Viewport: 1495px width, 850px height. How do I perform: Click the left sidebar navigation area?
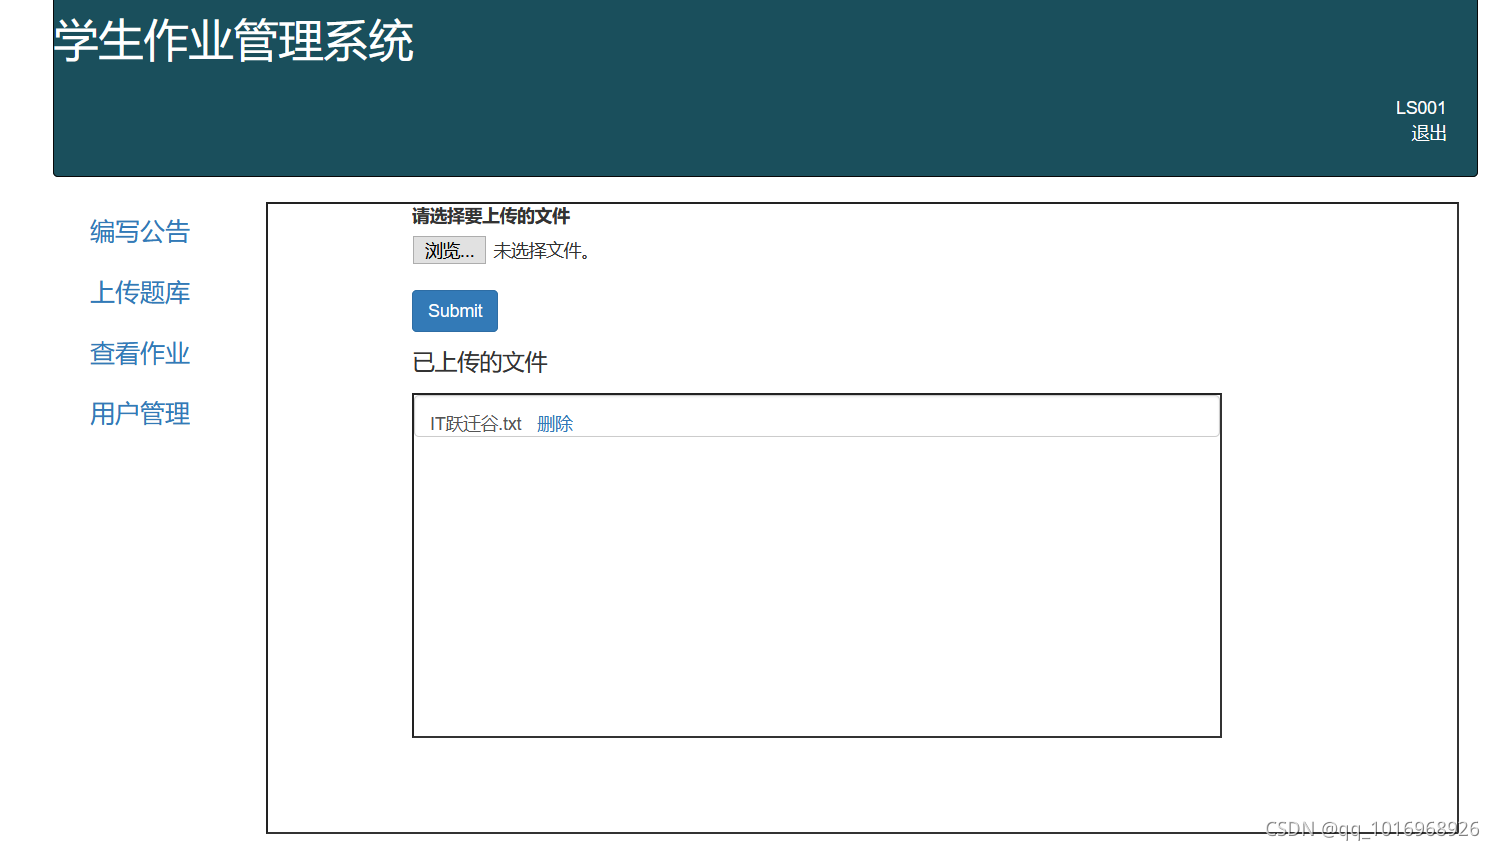point(139,320)
